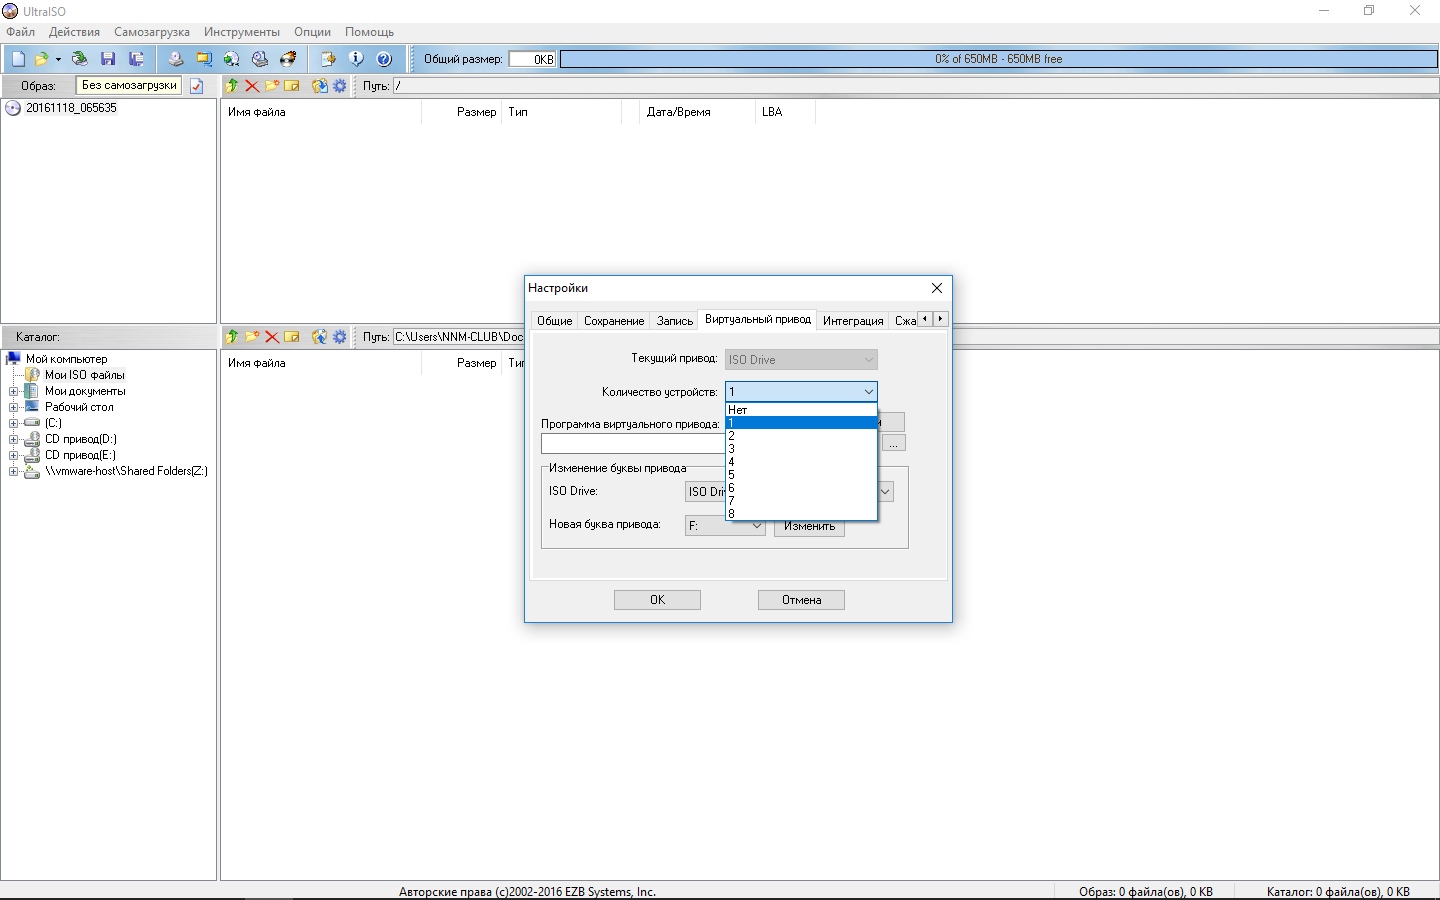1440x900 pixels.
Task: Expand the (C:) drive tree node
Action: [14, 423]
